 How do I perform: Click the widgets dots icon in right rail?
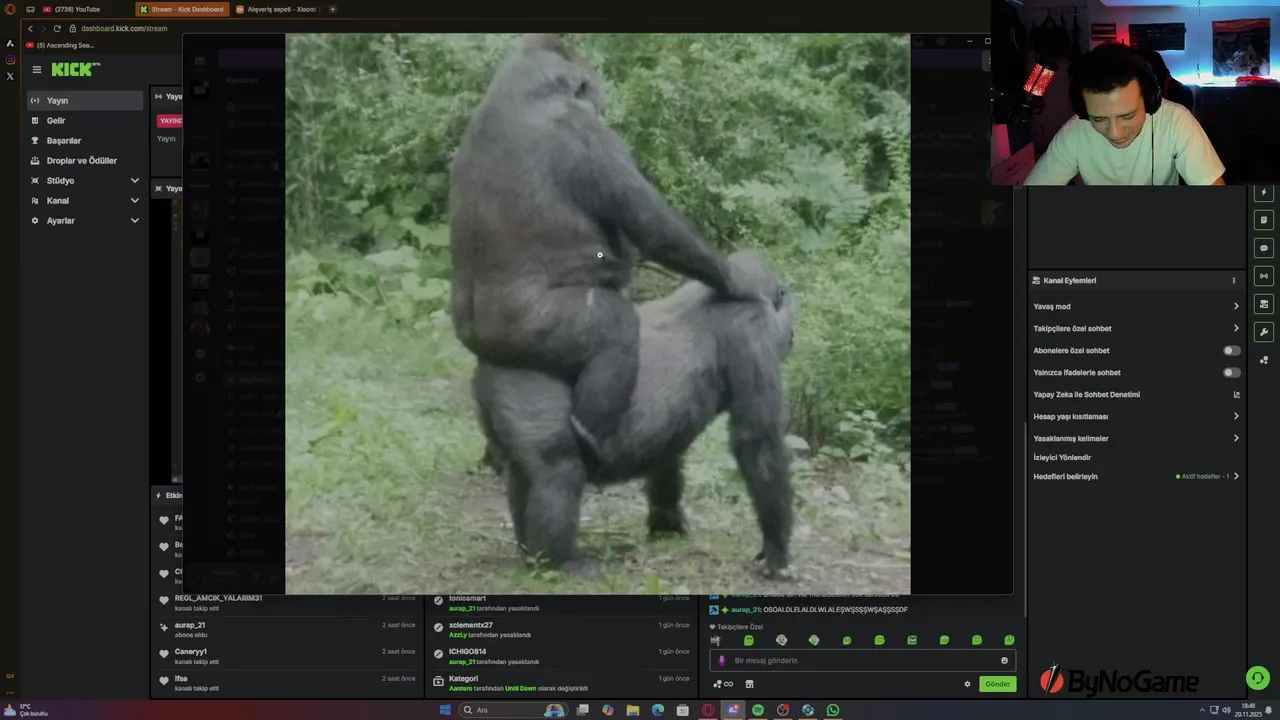1264,360
